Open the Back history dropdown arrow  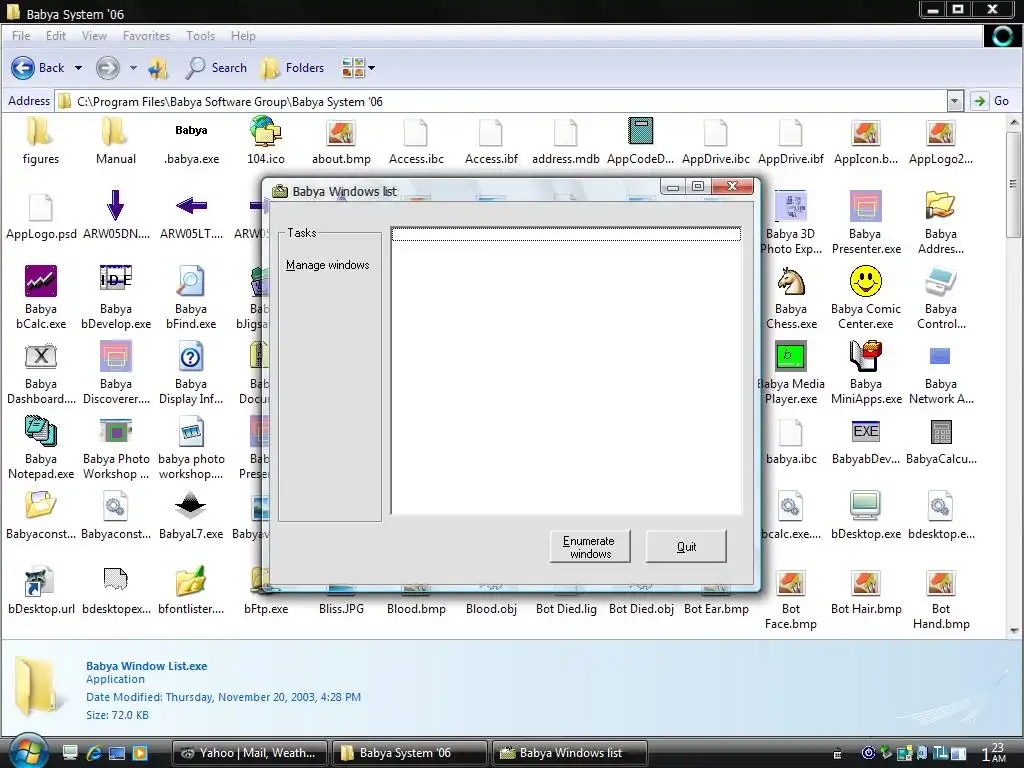click(78, 67)
